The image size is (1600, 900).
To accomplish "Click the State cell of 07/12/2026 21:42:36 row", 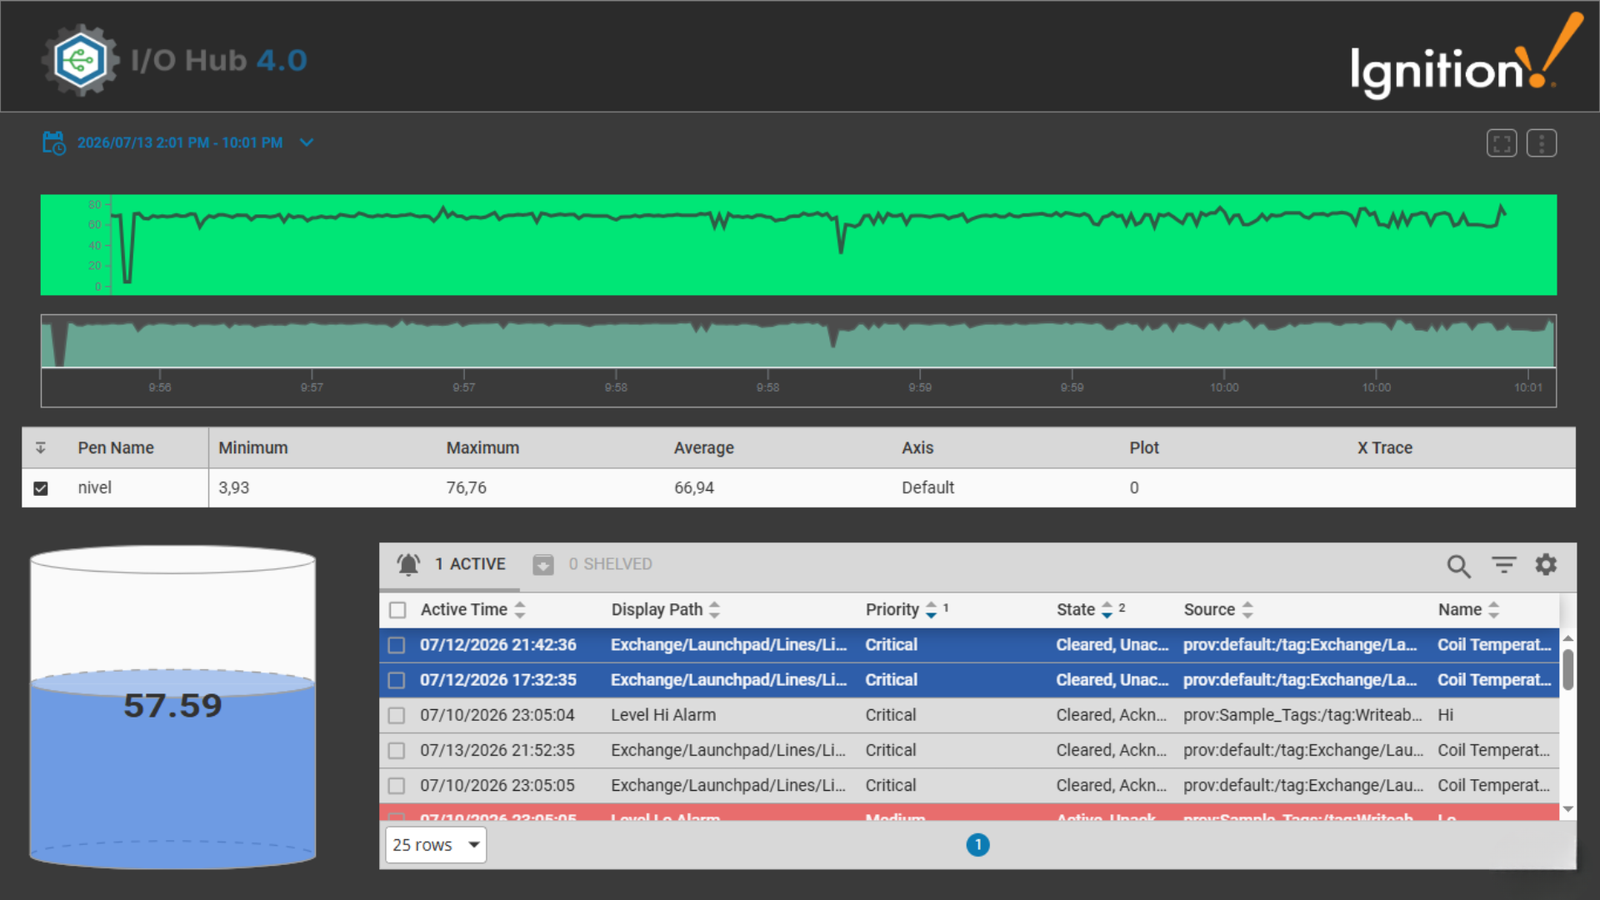I will [x=1112, y=645].
